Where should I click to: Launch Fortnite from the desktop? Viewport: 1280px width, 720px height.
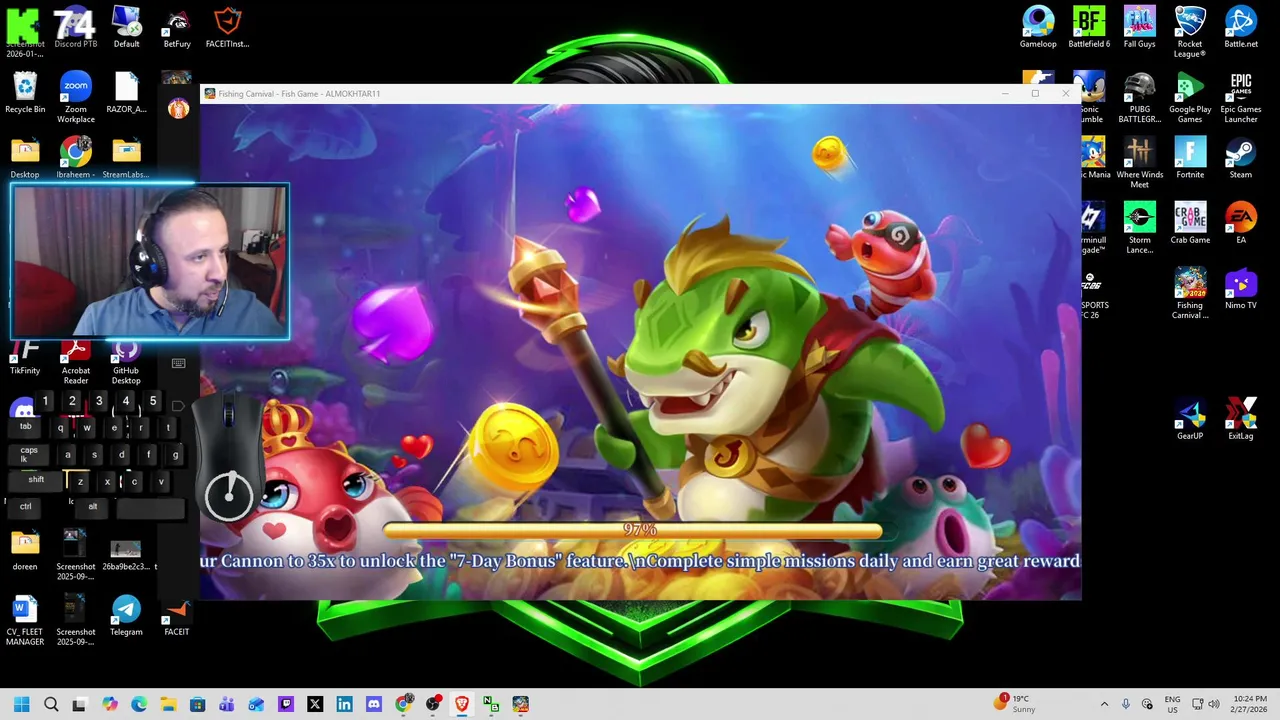click(1190, 158)
